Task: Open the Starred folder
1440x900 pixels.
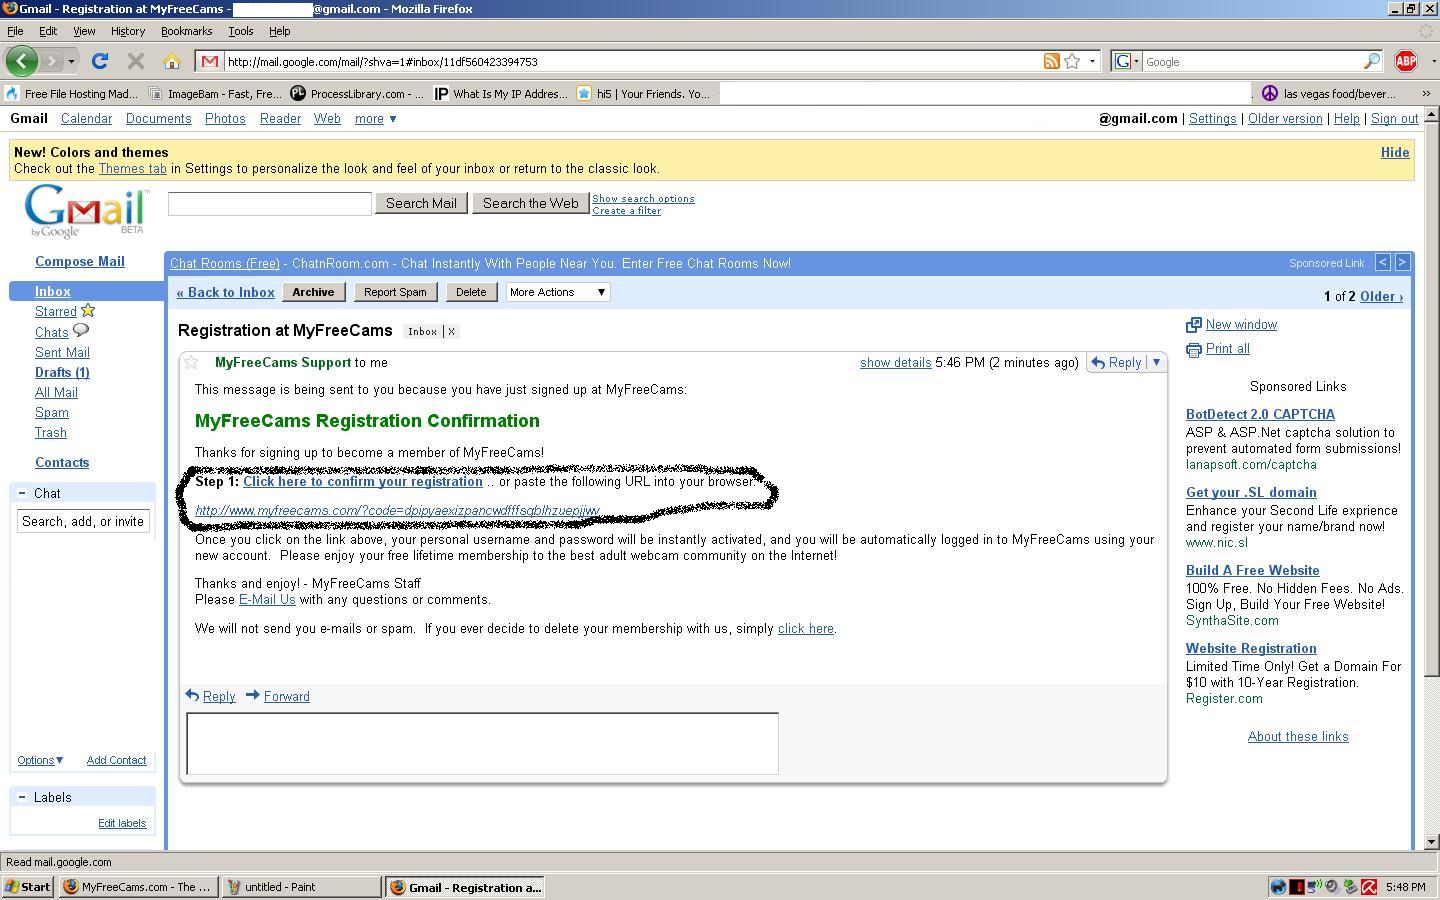Action: pos(56,312)
